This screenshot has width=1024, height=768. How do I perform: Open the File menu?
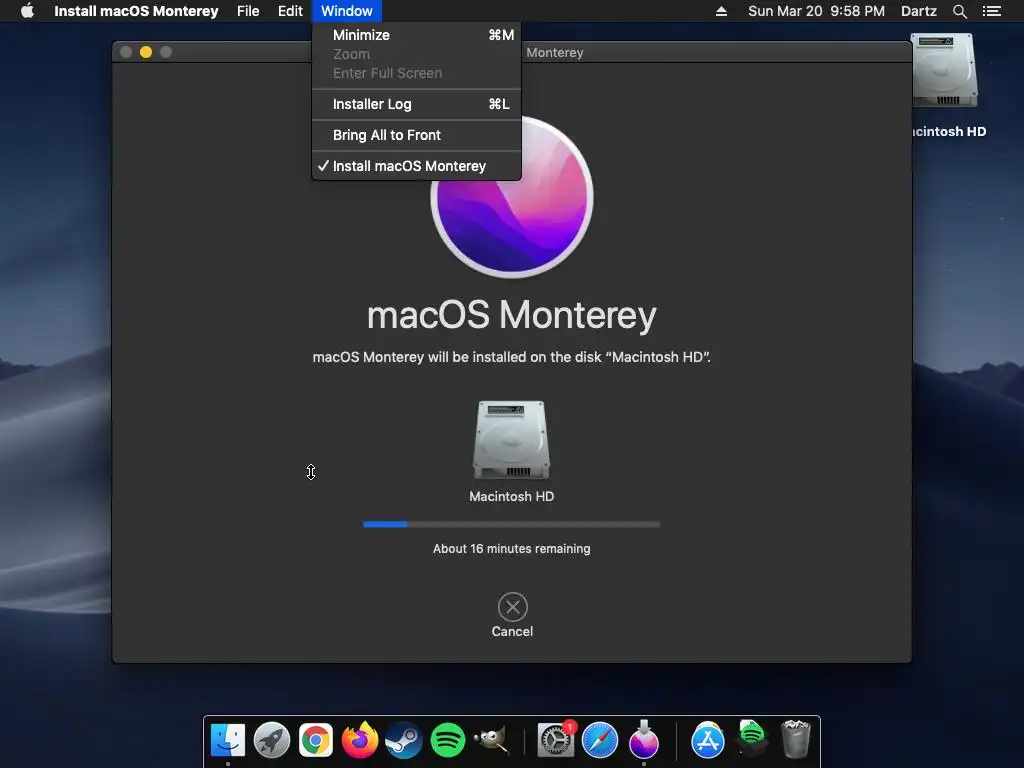(x=248, y=11)
